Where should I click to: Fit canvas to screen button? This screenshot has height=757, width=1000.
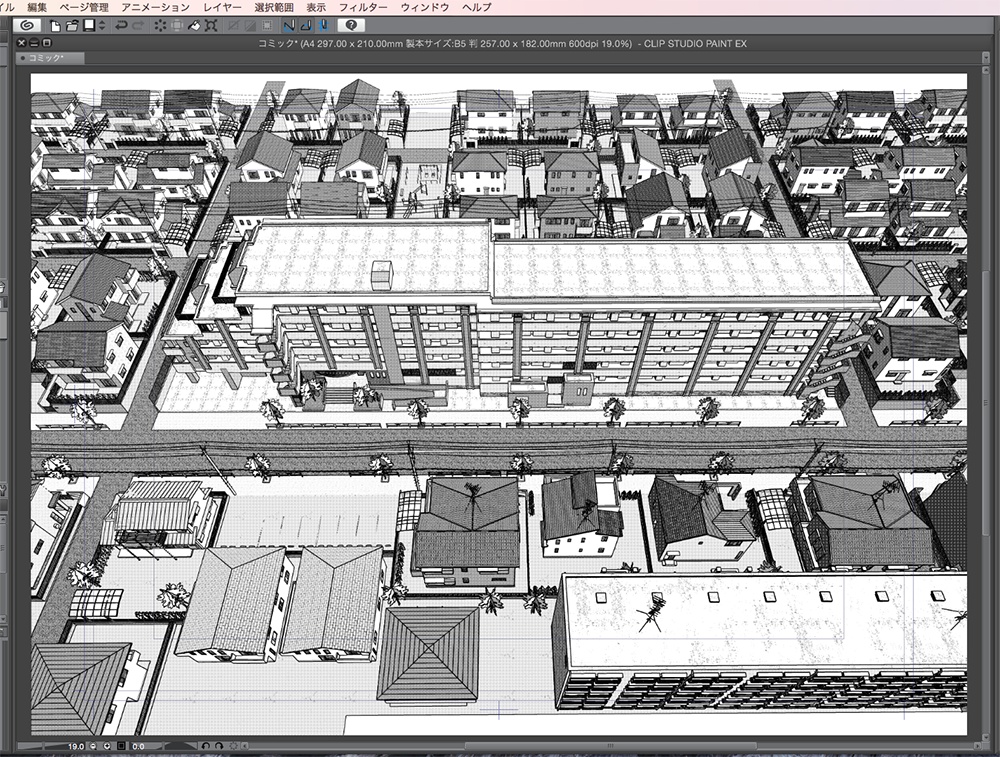(x=121, y=746)
